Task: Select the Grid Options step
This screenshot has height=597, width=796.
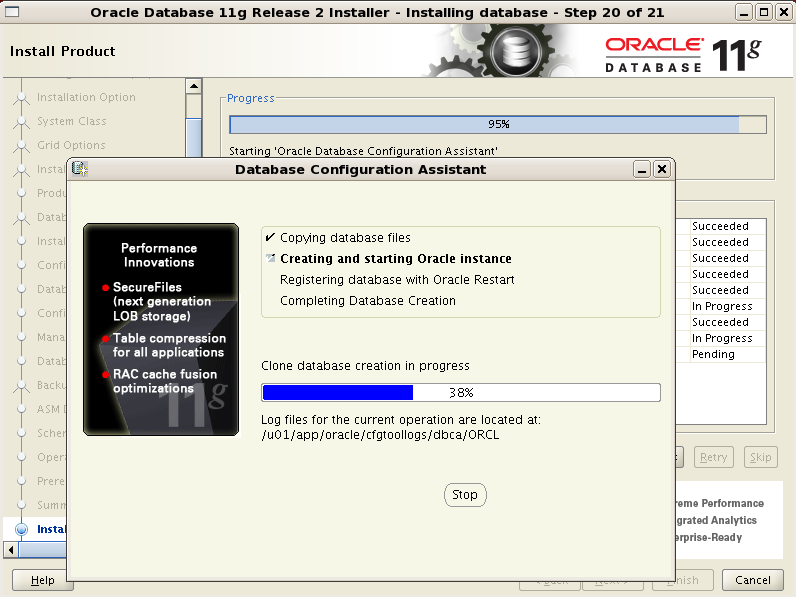Action: point(71,145)
